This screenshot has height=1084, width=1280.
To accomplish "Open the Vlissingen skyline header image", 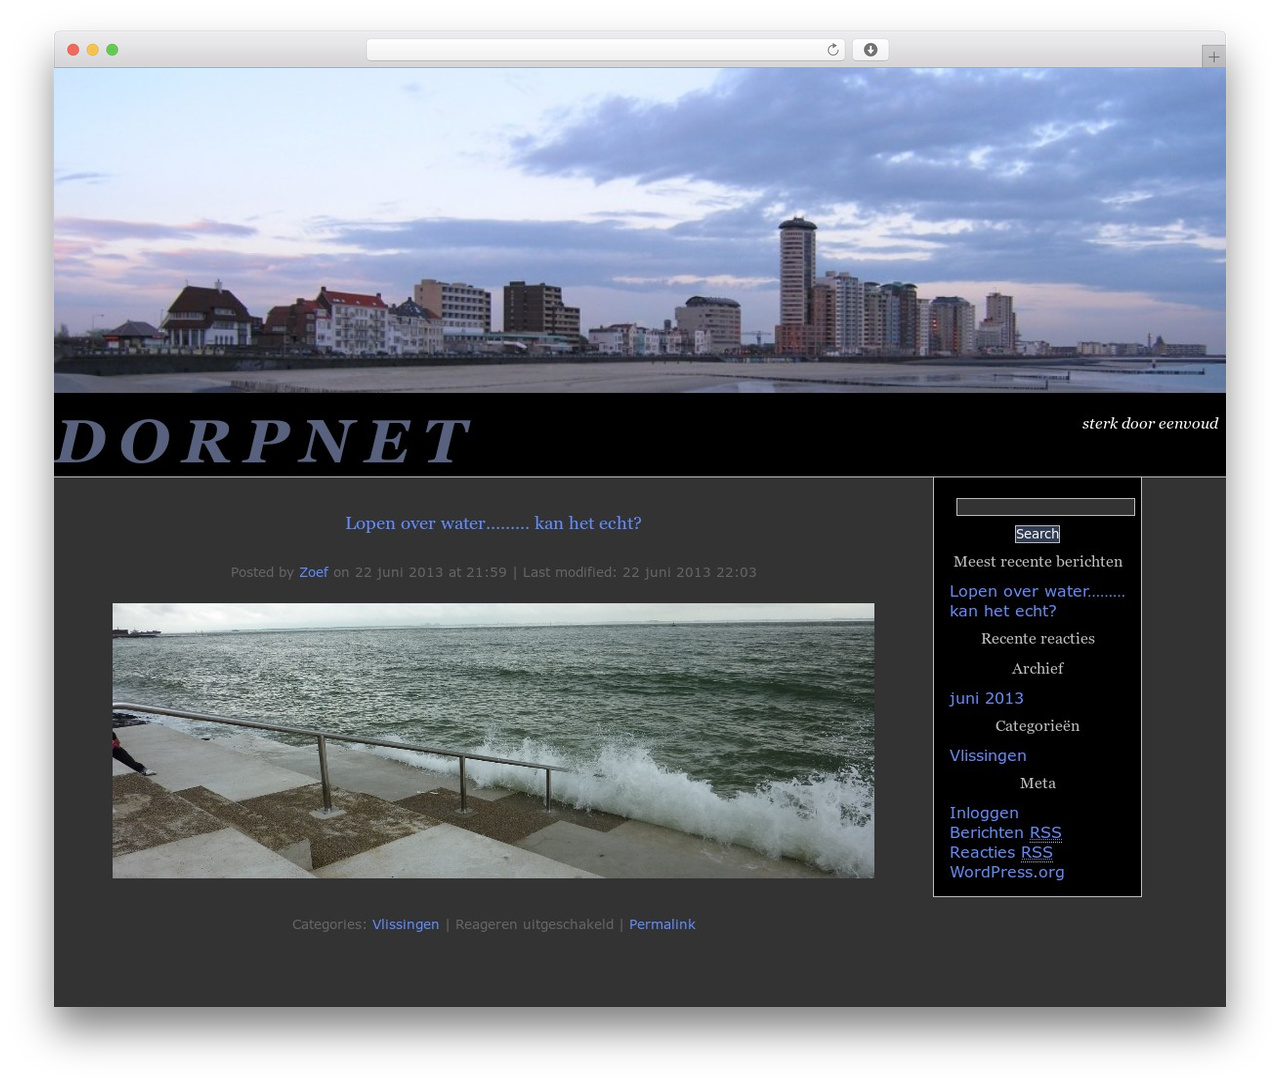I will tap(640, 230).
